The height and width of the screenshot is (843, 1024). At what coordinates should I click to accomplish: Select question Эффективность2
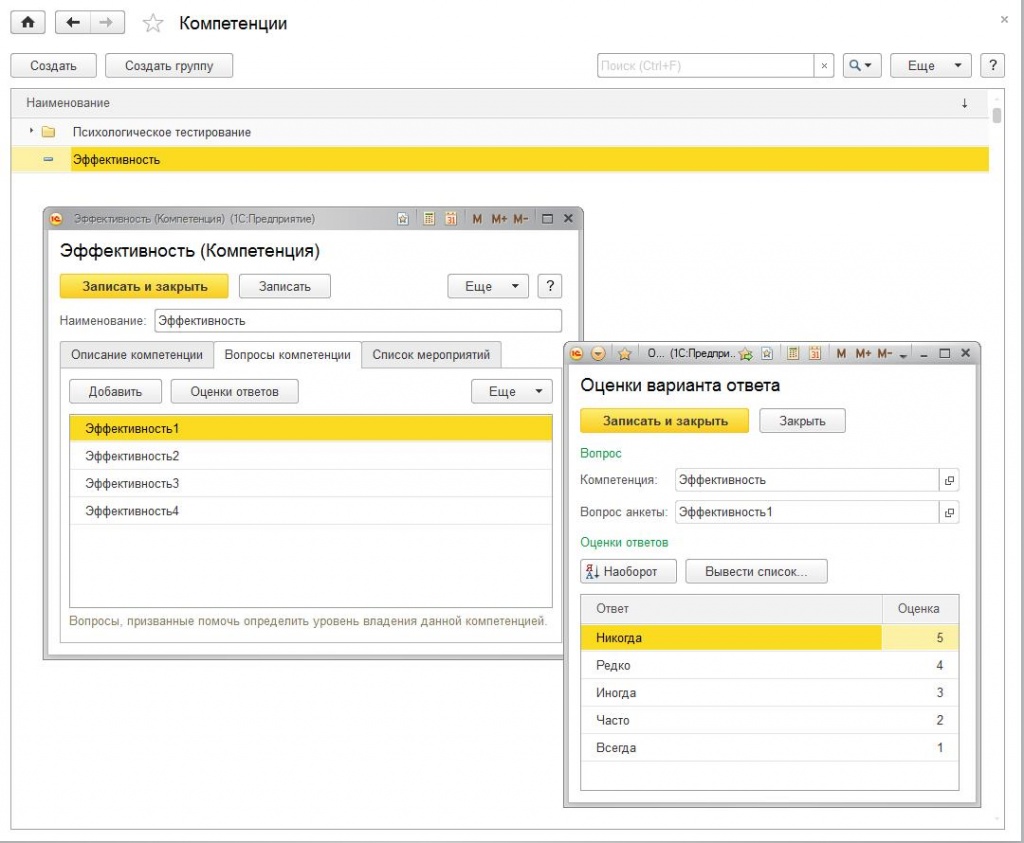pyautogui.click(x=311, y=456)
